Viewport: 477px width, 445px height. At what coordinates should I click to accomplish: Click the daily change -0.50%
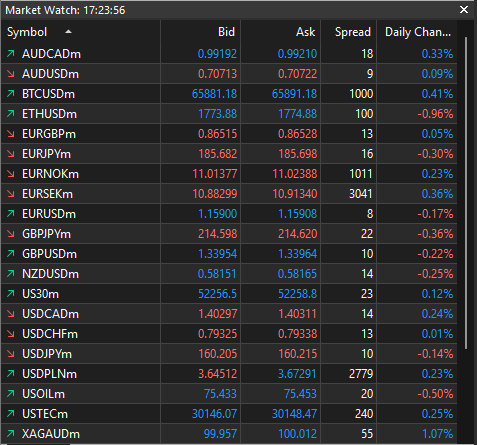pyautogui.click(x=435, y=394)
